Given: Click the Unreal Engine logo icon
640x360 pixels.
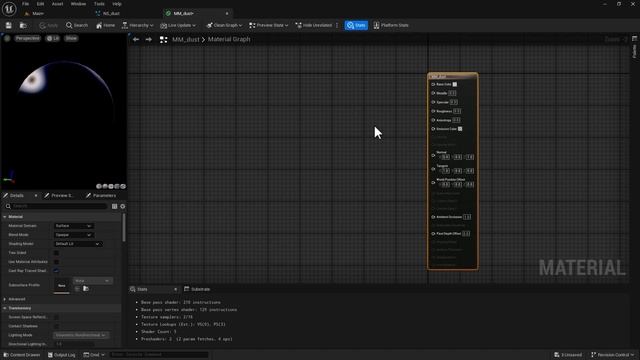Looking at the screenshot, I should coord(9,9).
